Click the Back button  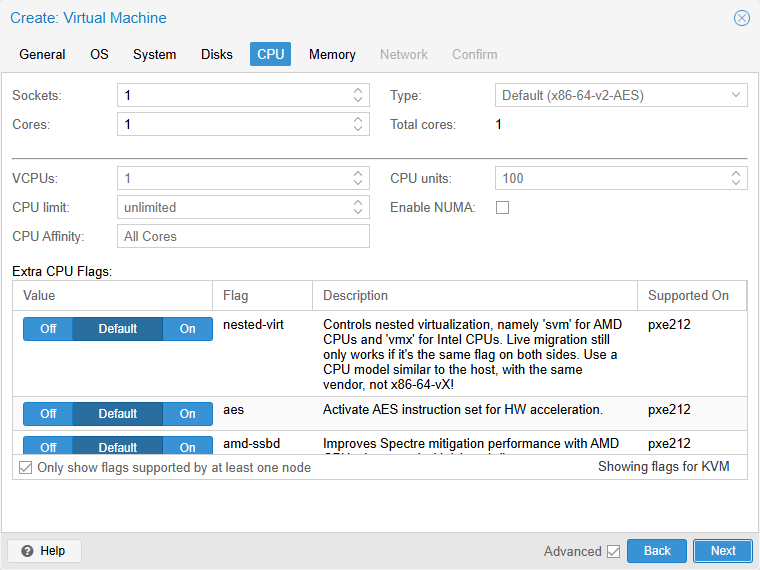coord(657,551)
